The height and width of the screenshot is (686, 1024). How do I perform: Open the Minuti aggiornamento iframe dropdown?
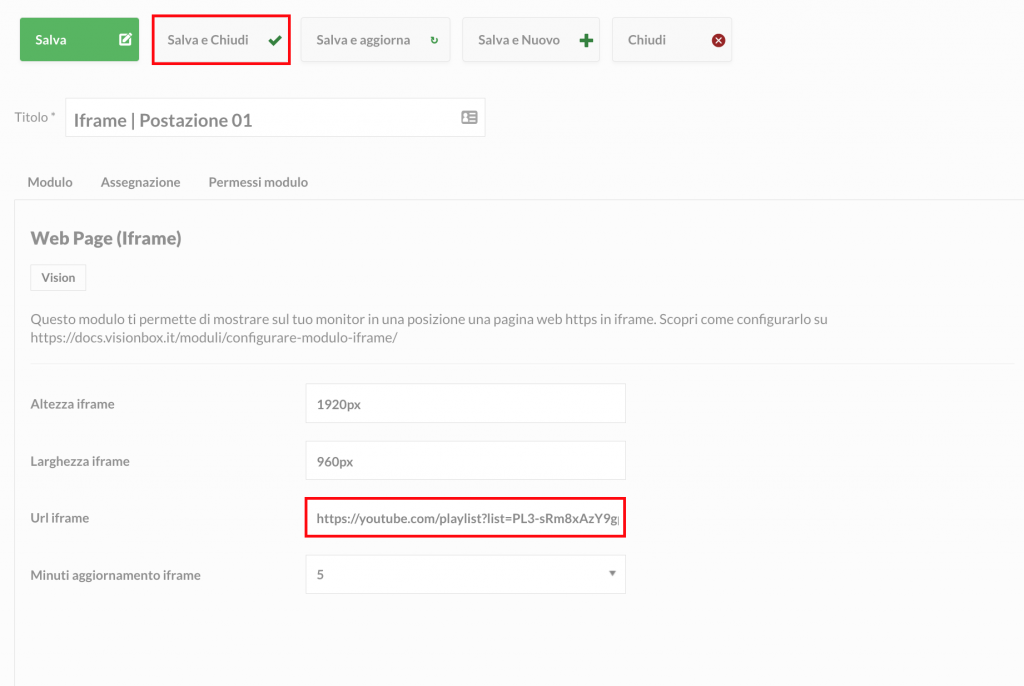coord(465,574)
